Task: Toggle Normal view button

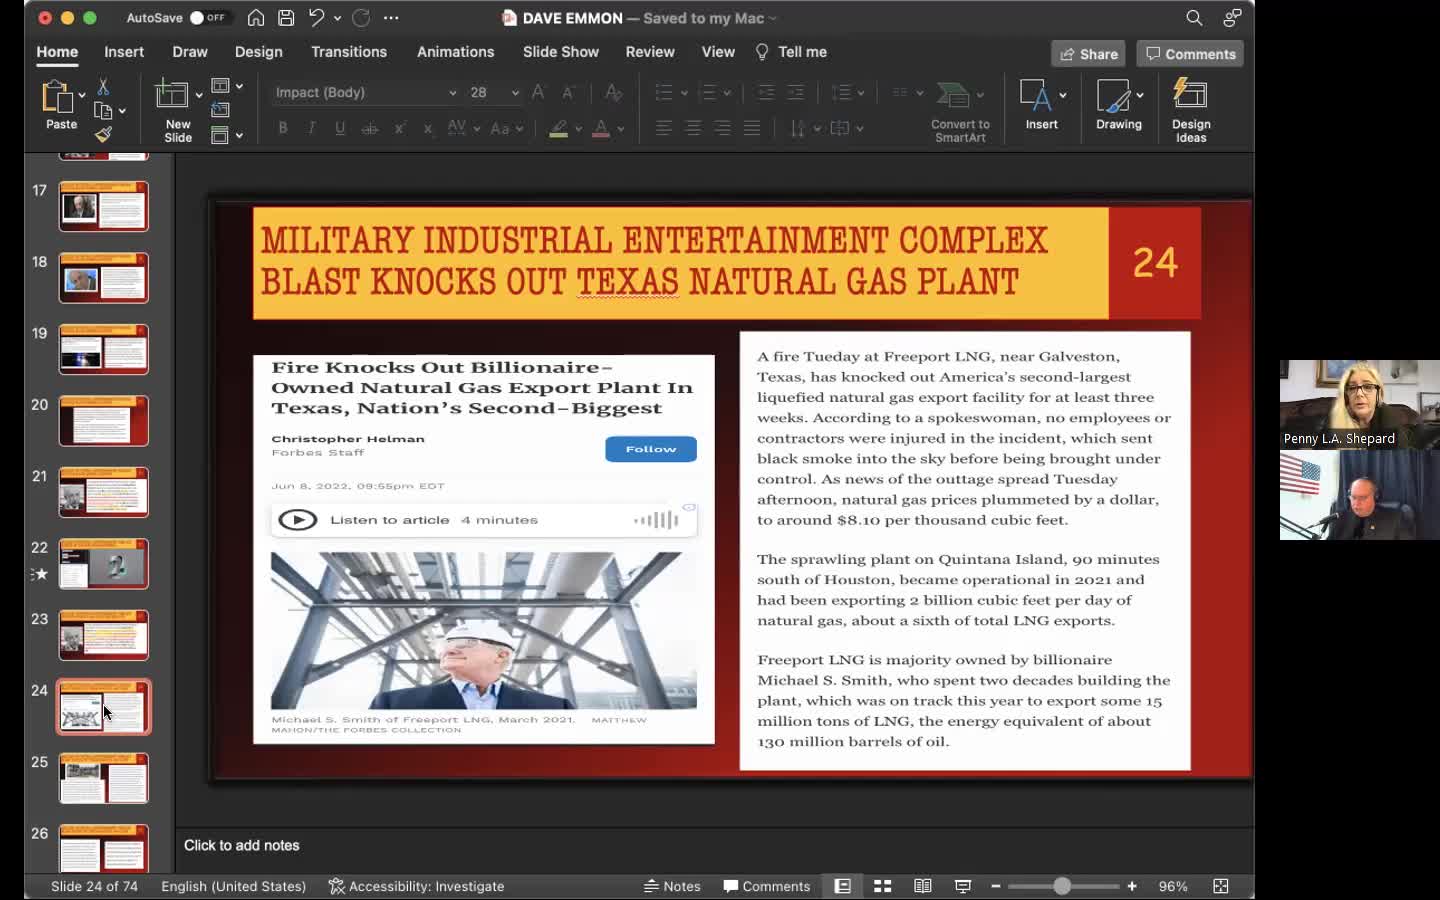Action: 843,886
